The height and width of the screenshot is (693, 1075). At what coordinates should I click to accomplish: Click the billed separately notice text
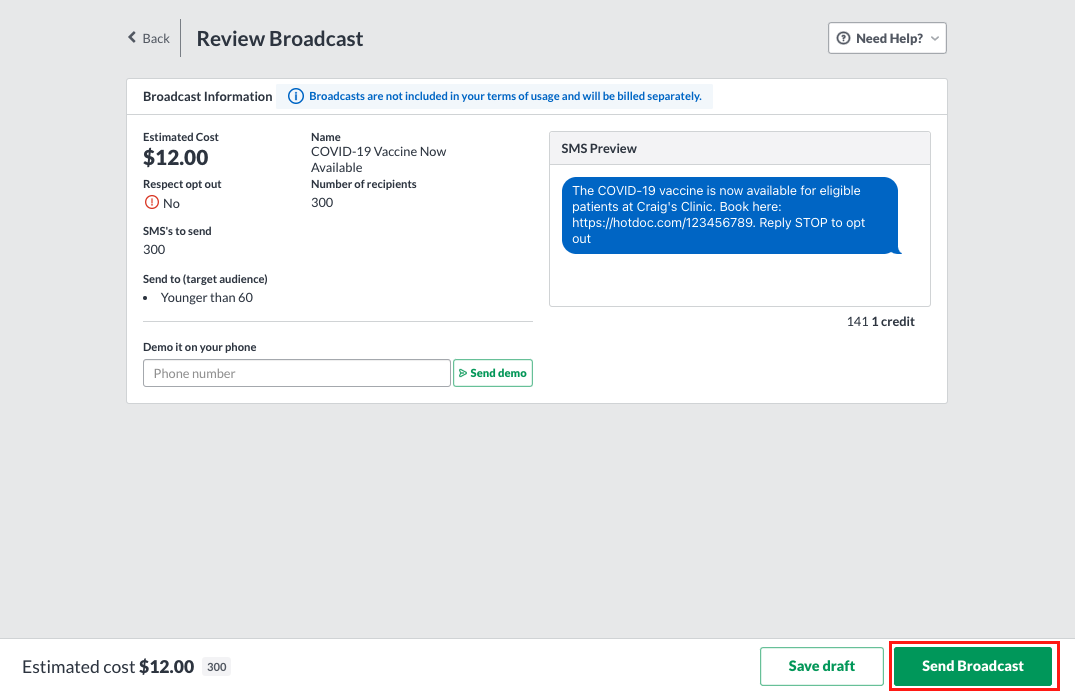pos(505,96)
